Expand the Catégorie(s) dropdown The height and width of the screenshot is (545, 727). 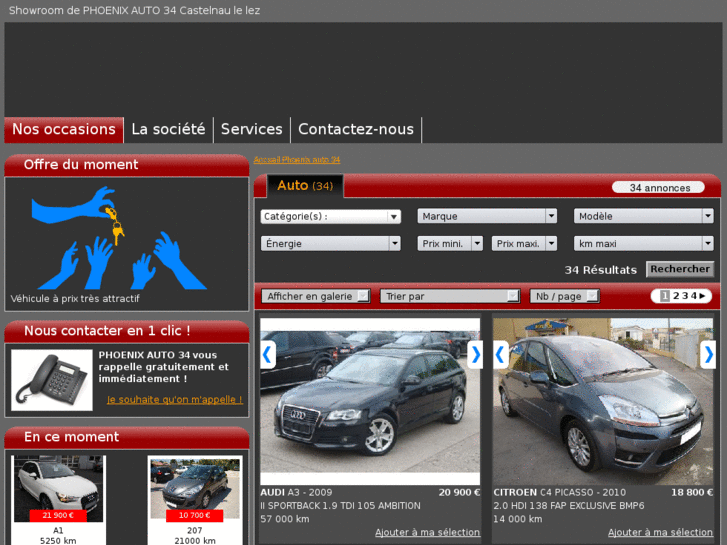(x=330, y=216)
